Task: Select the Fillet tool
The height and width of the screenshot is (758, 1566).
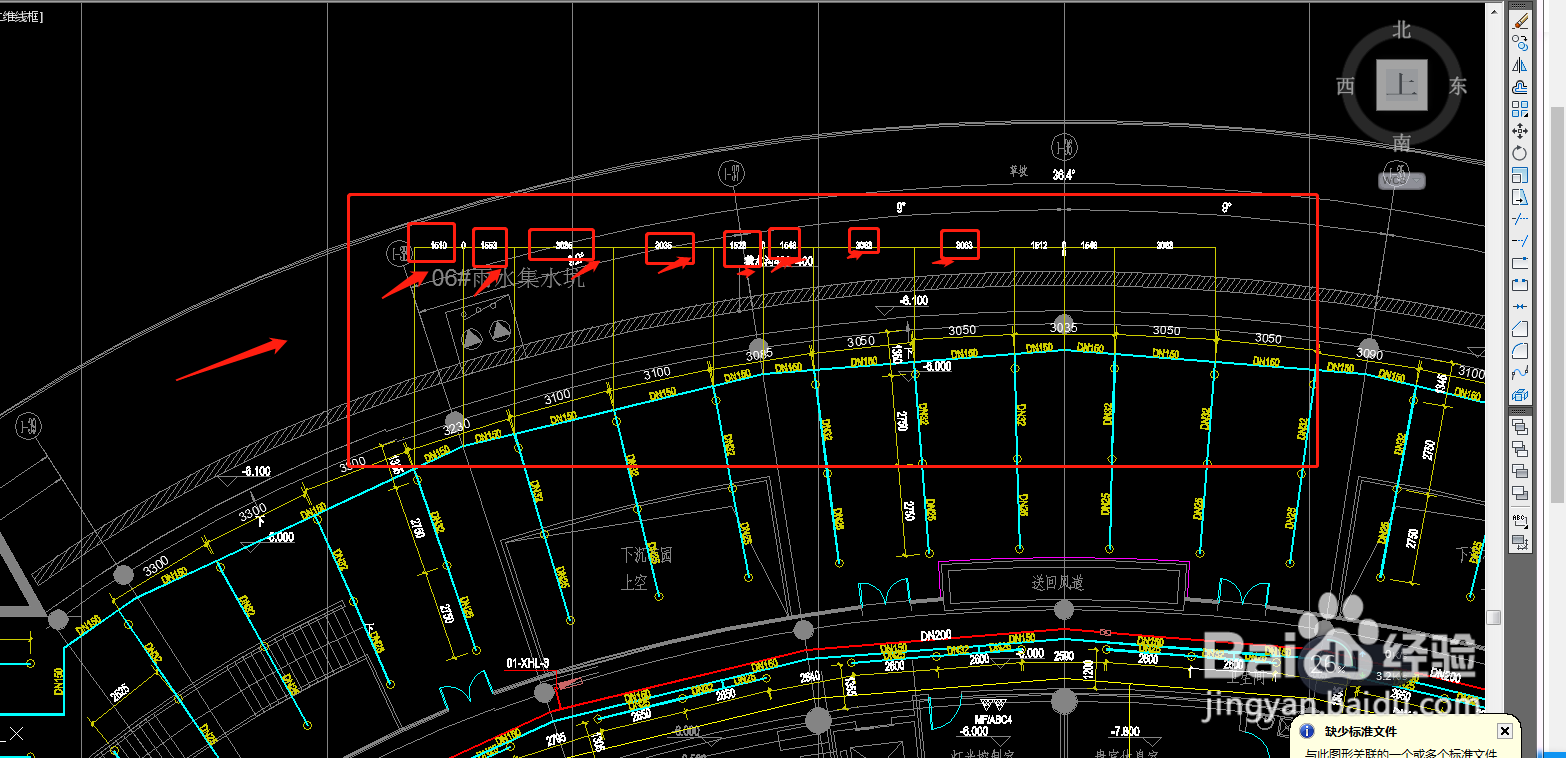Action: click(x=1520, y=349)
